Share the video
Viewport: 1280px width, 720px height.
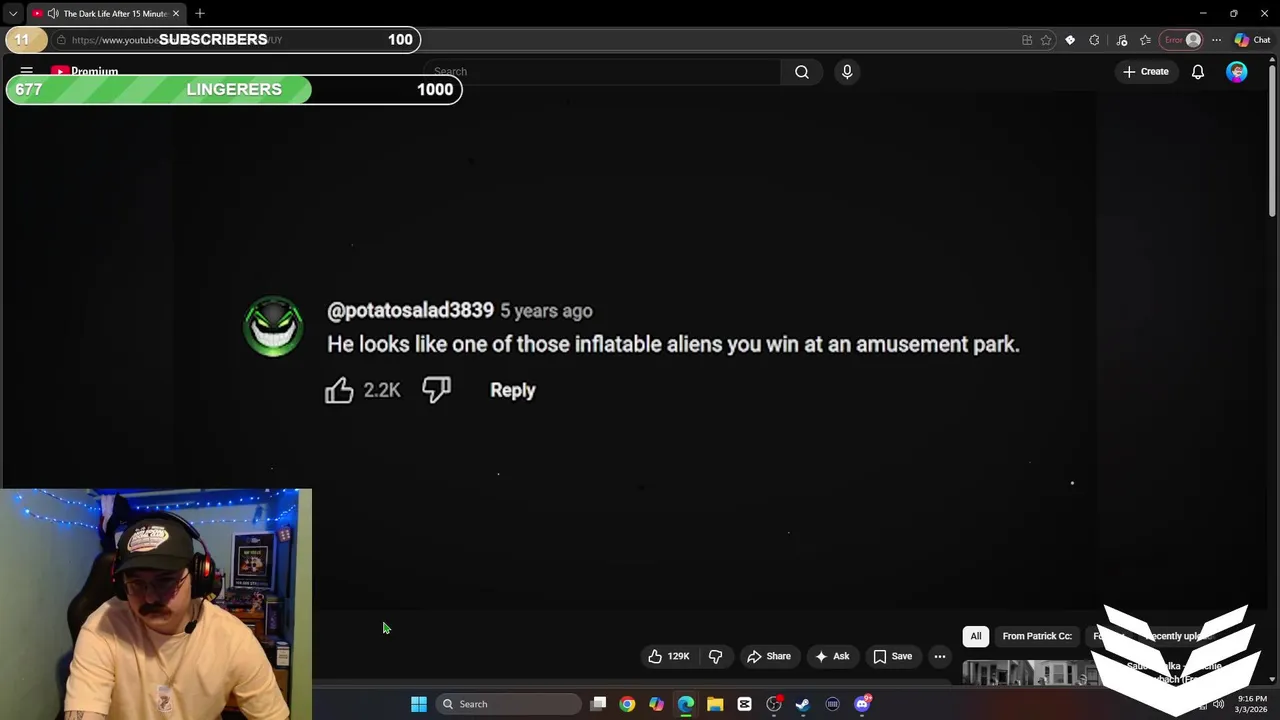click(768, 656)
